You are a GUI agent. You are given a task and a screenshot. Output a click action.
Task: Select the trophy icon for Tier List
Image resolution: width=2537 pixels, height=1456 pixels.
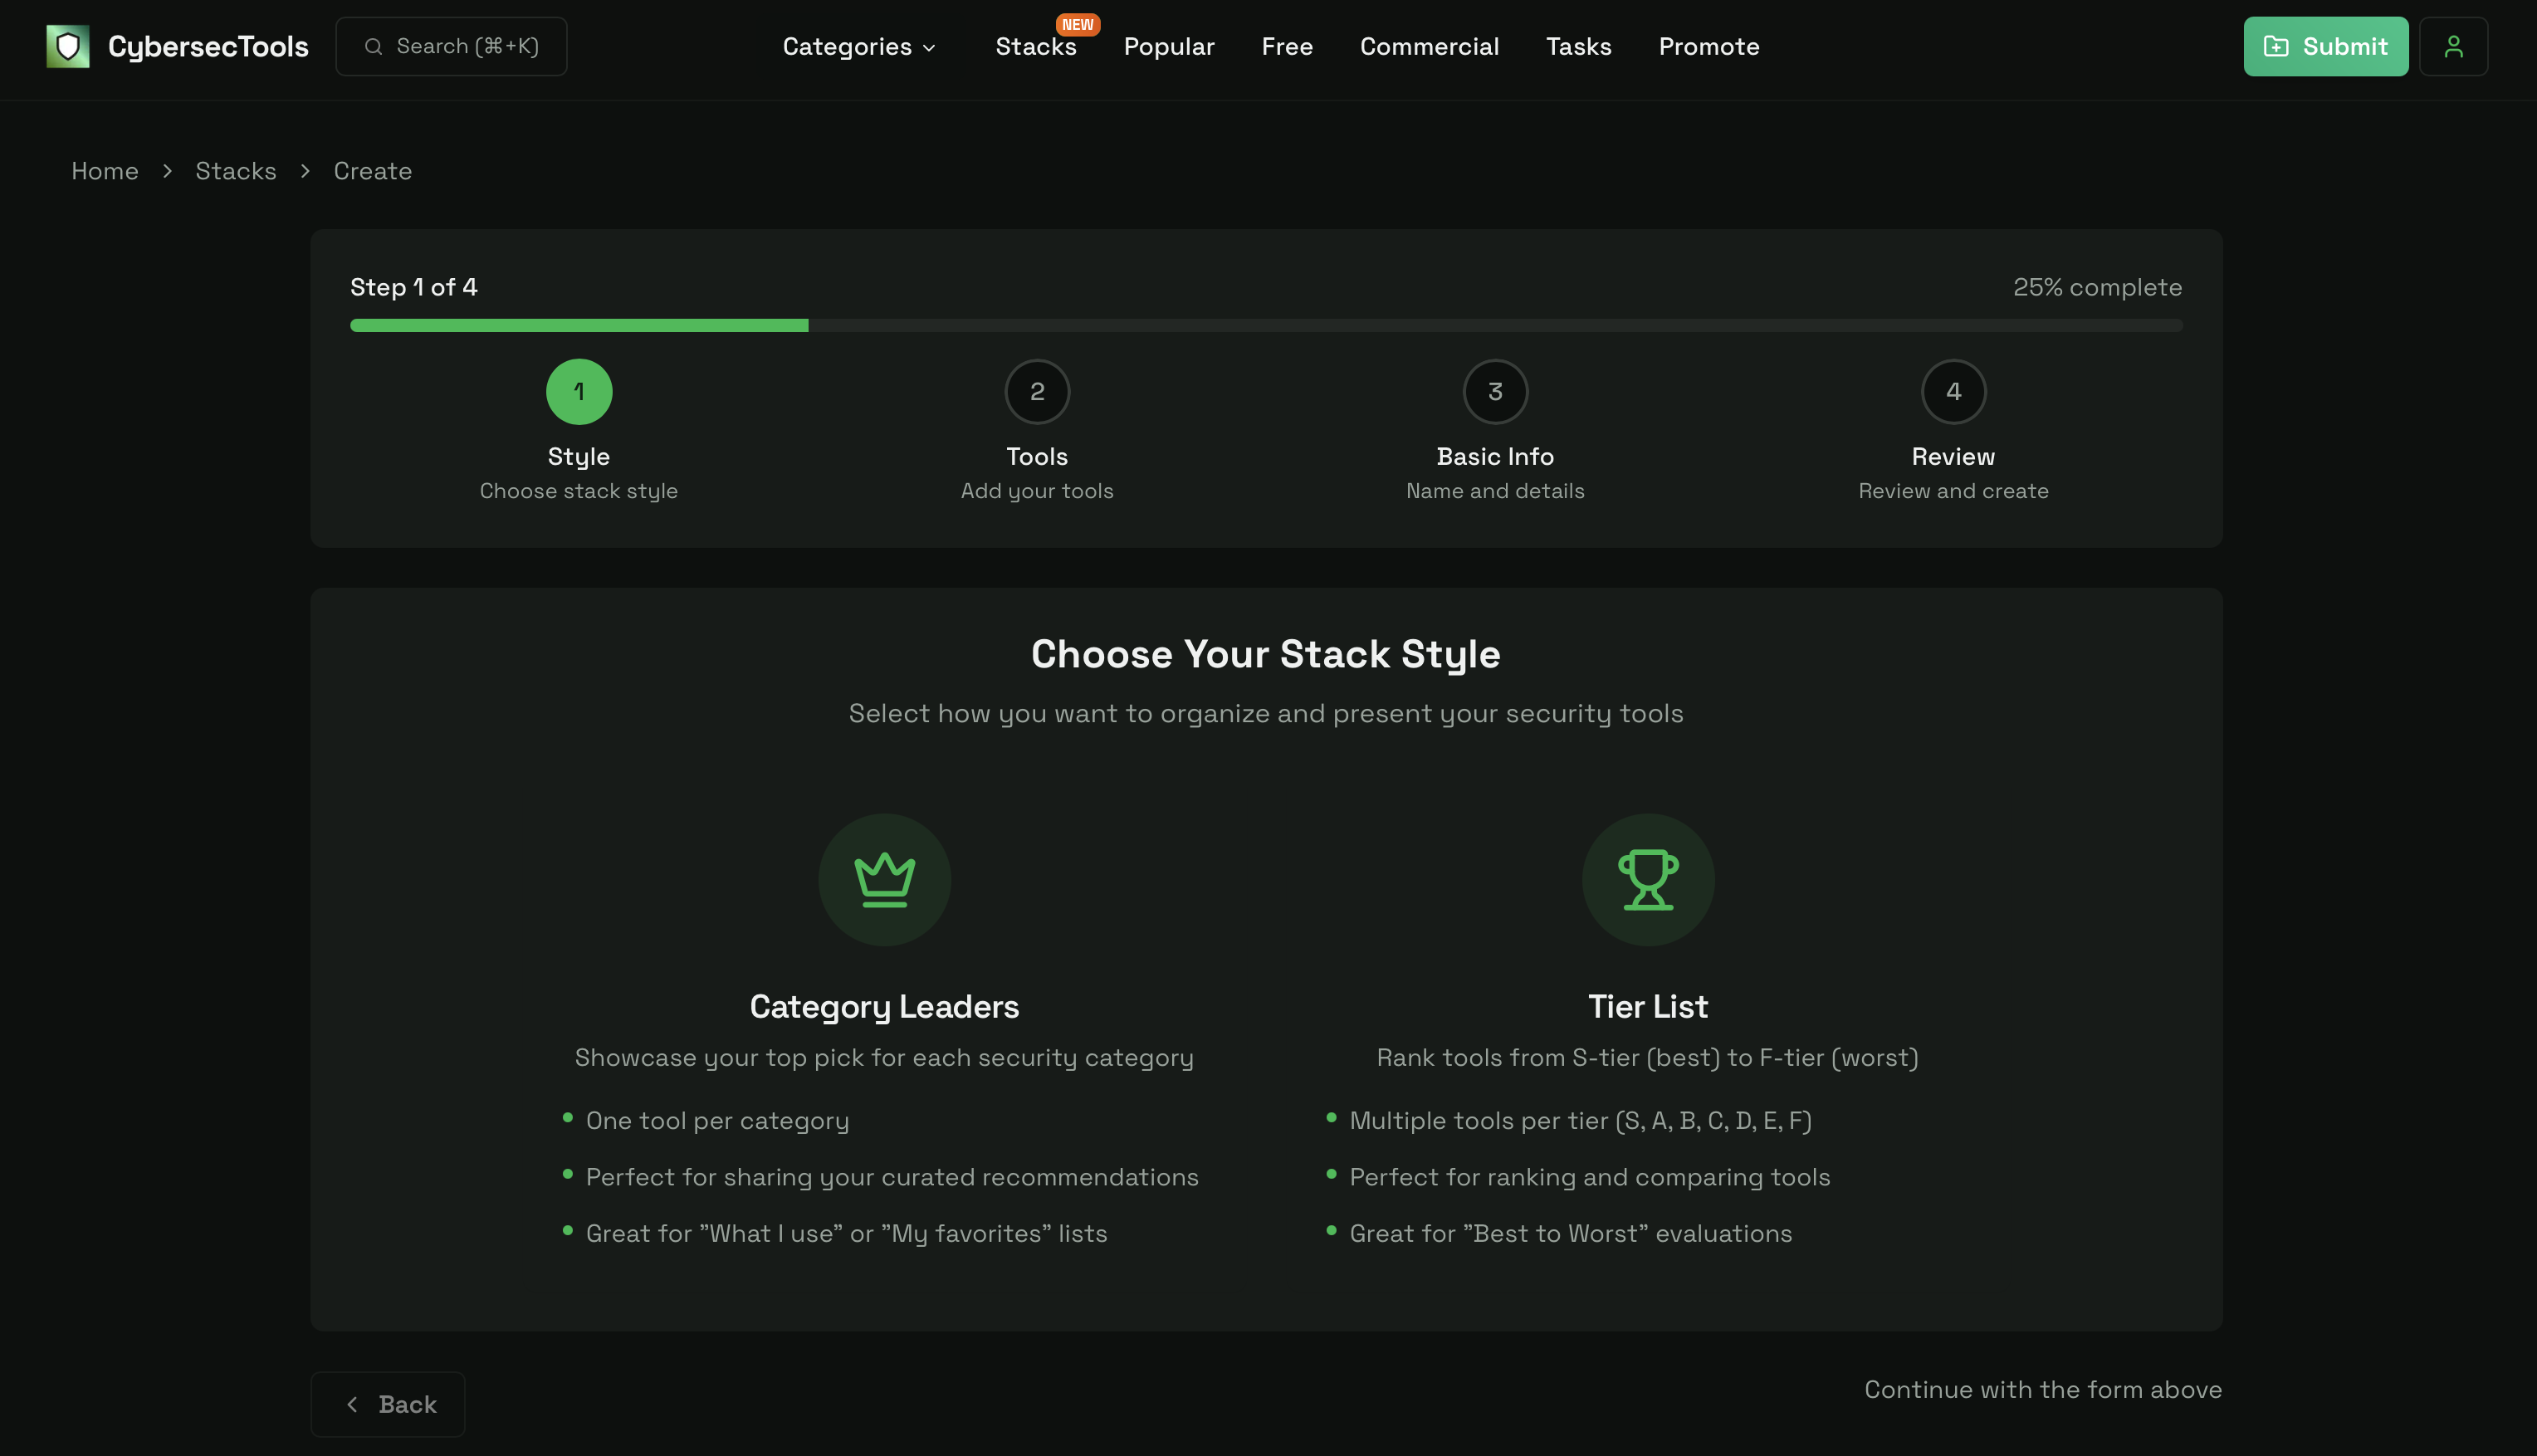(1648, 879)
